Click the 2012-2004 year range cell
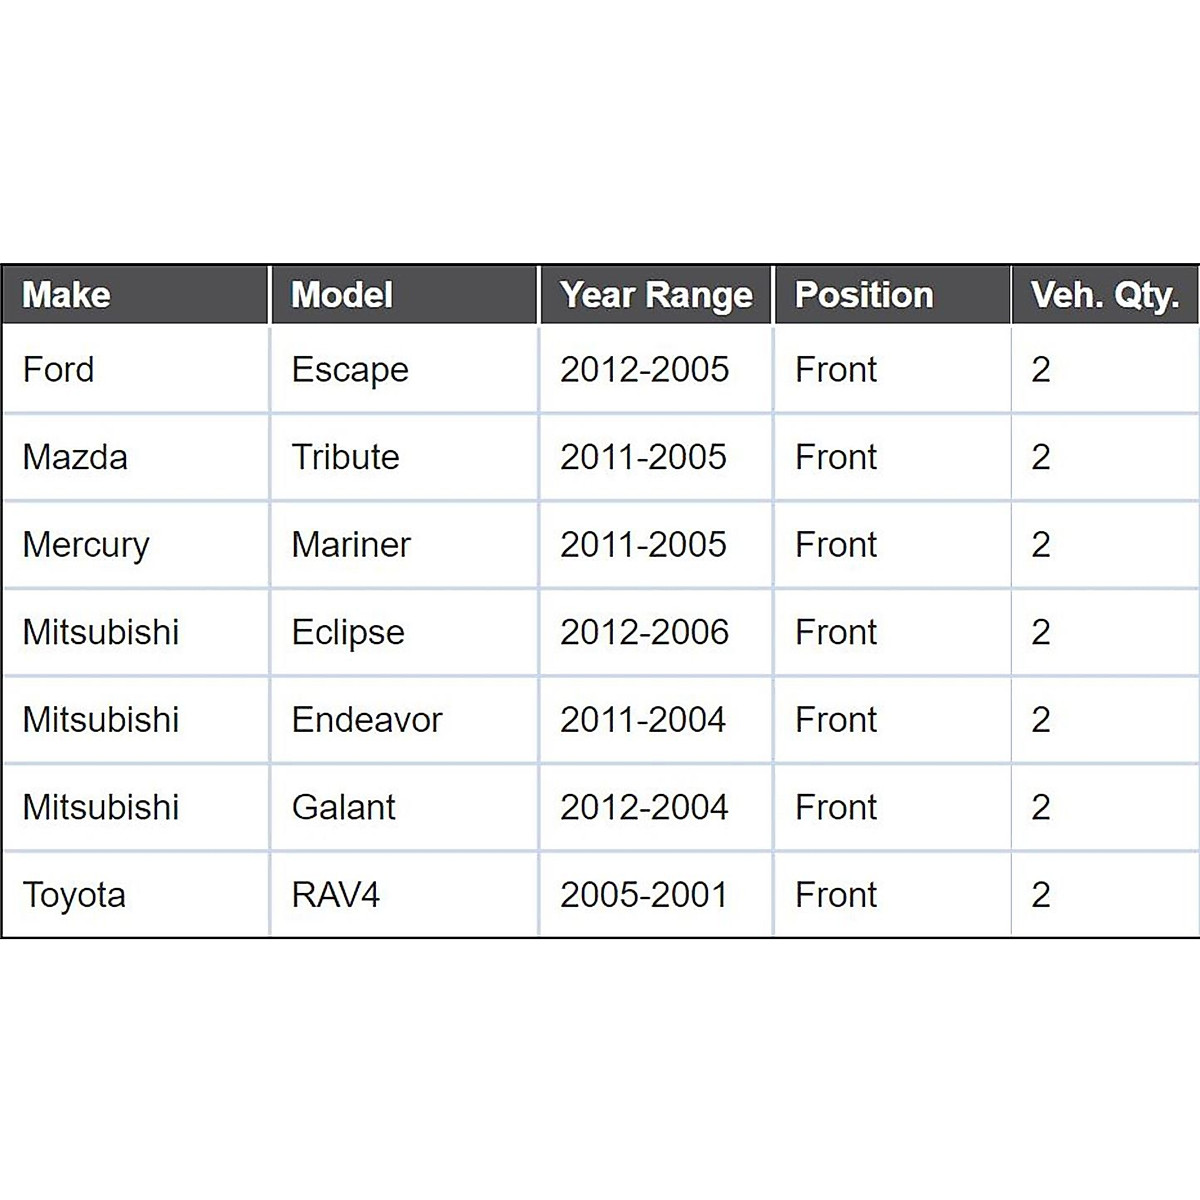Screen dimensions: 1200x1200 (x=644, y=807)
